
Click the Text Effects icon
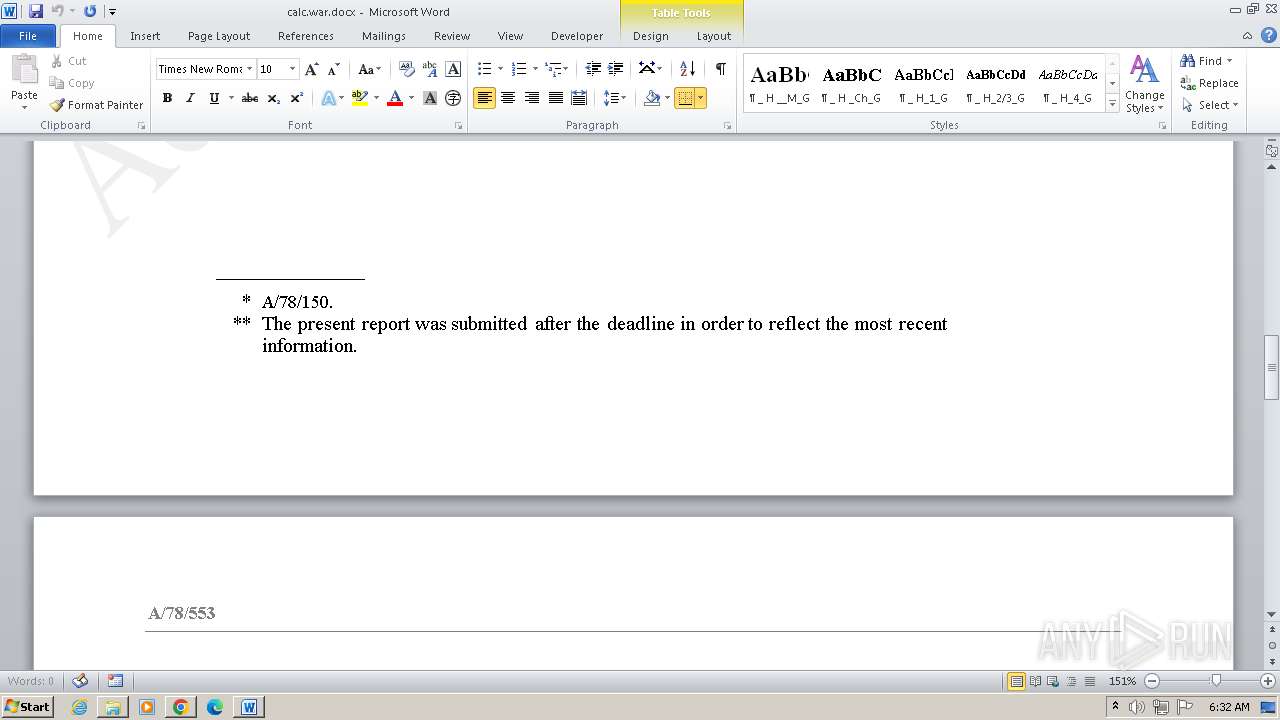[x=328, y=98]
